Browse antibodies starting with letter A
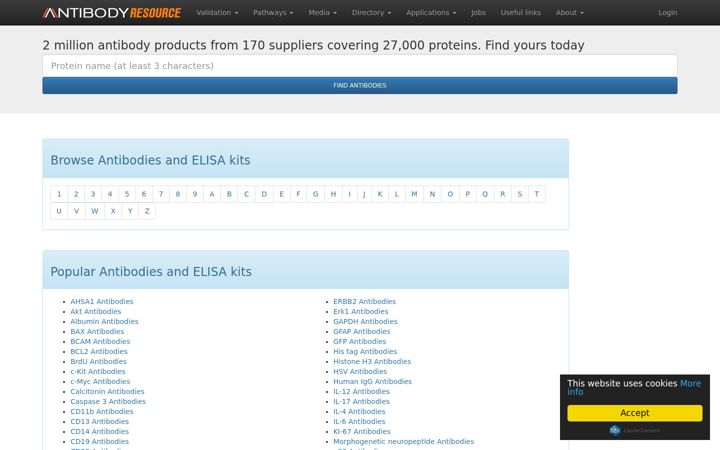The width and height of the screenshot is (720, 450). 212,194
